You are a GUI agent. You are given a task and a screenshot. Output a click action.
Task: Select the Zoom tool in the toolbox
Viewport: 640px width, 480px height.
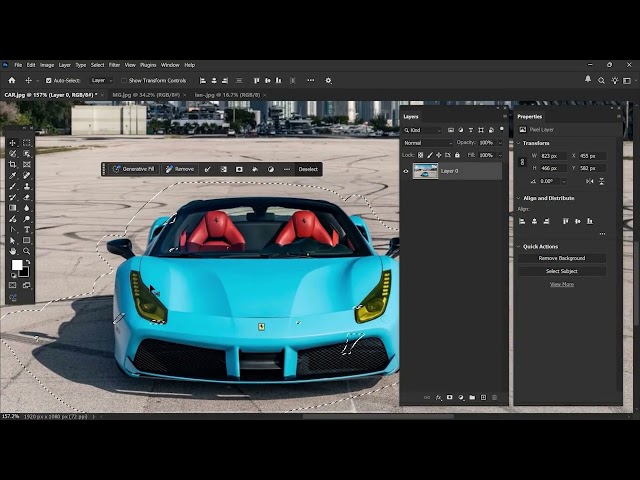(27, 251)
